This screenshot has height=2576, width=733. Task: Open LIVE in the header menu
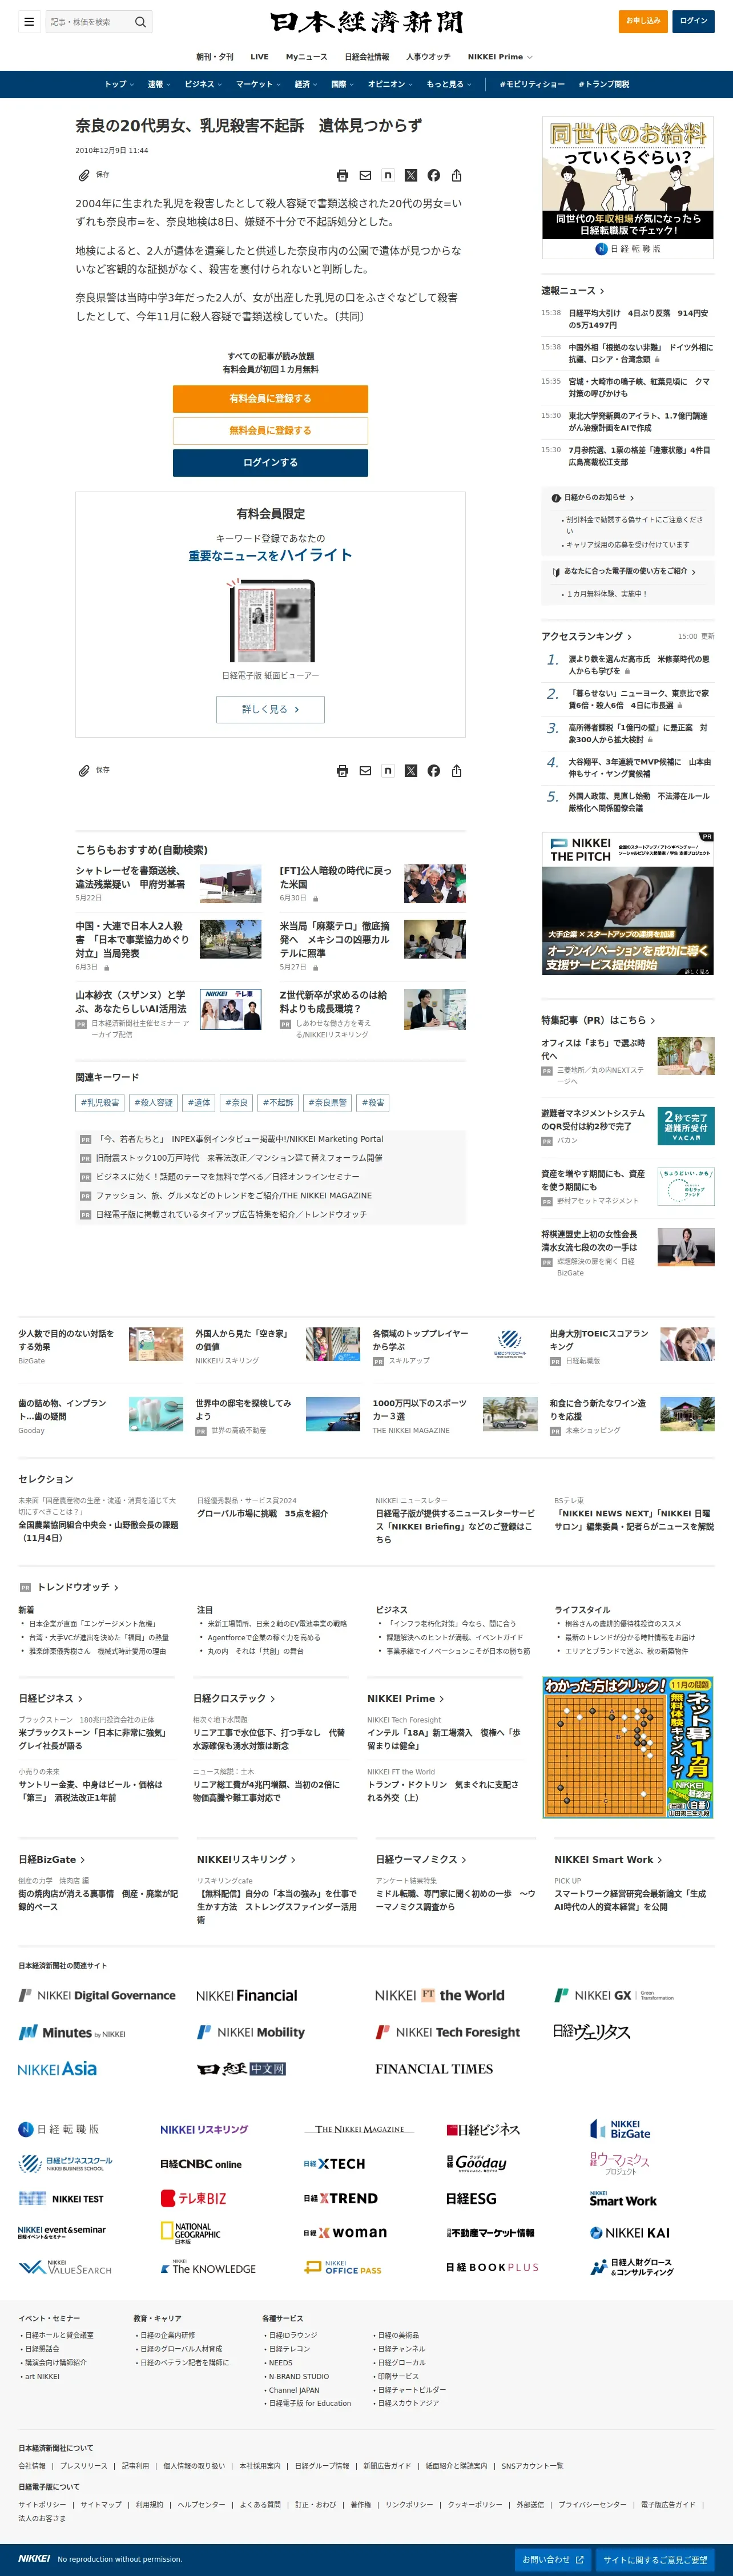260,57
